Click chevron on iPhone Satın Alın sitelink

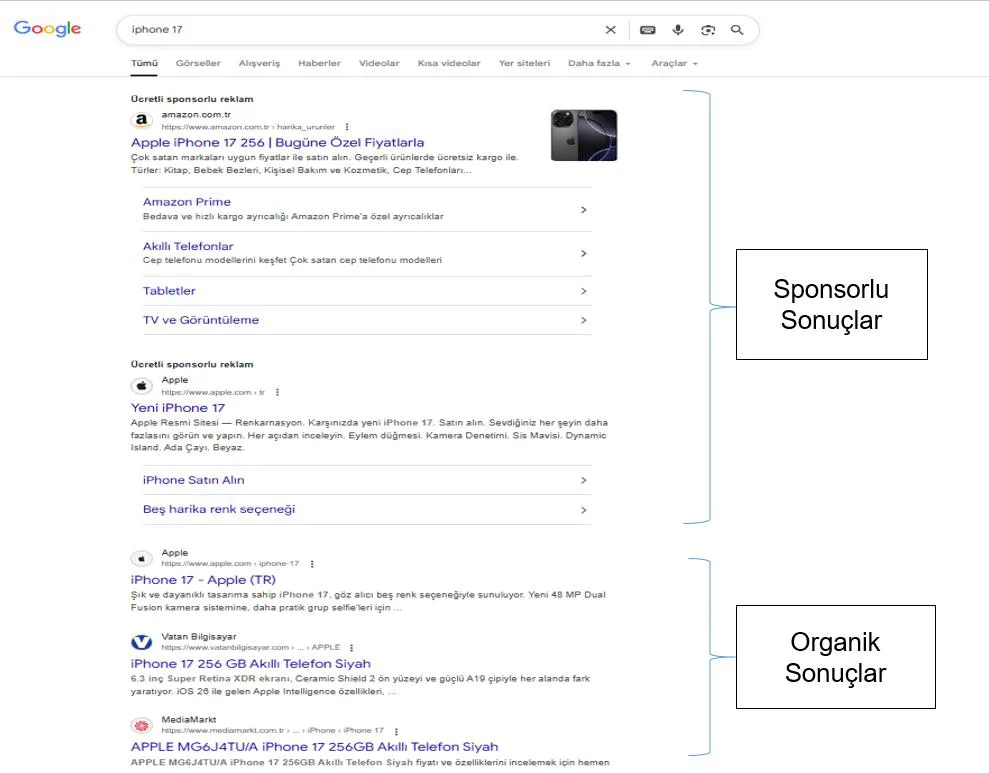coord(583,480)
